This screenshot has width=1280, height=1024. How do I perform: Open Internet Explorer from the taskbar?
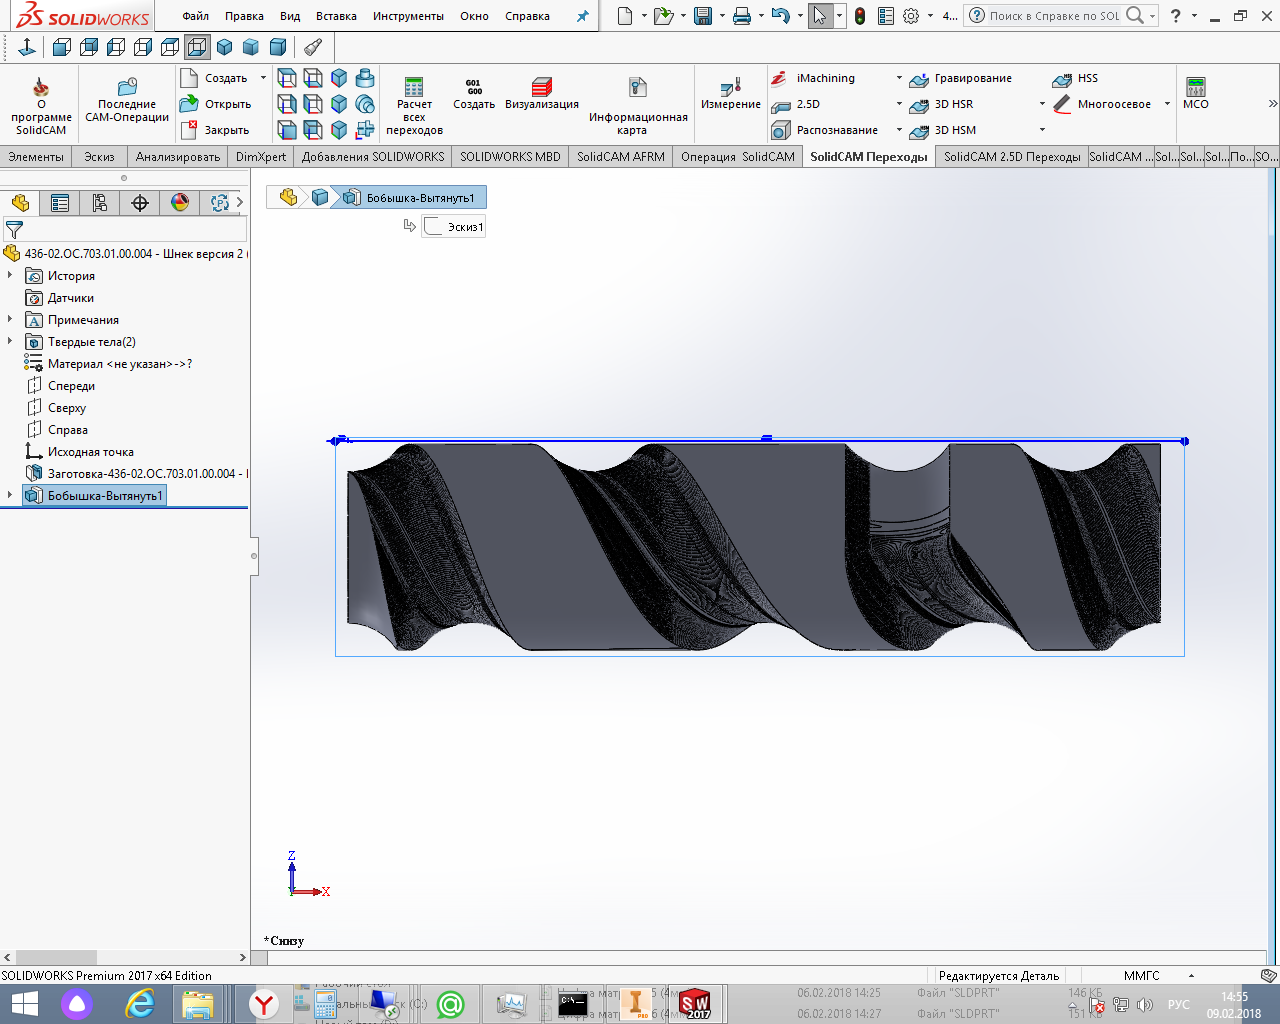click(x=141, y=1004)
